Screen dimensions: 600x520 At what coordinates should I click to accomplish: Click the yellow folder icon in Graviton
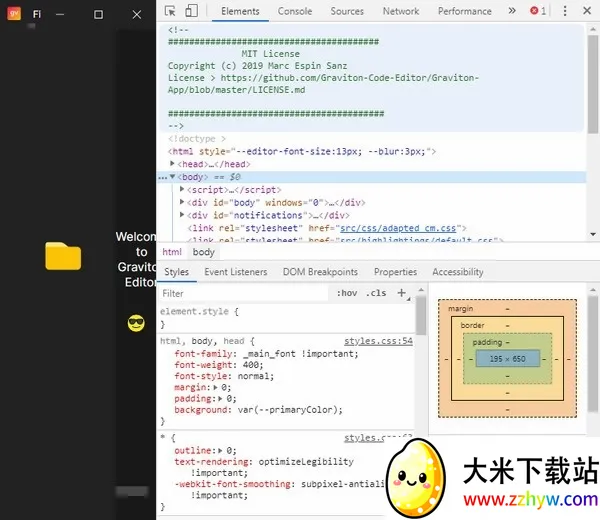coord(63,256)
